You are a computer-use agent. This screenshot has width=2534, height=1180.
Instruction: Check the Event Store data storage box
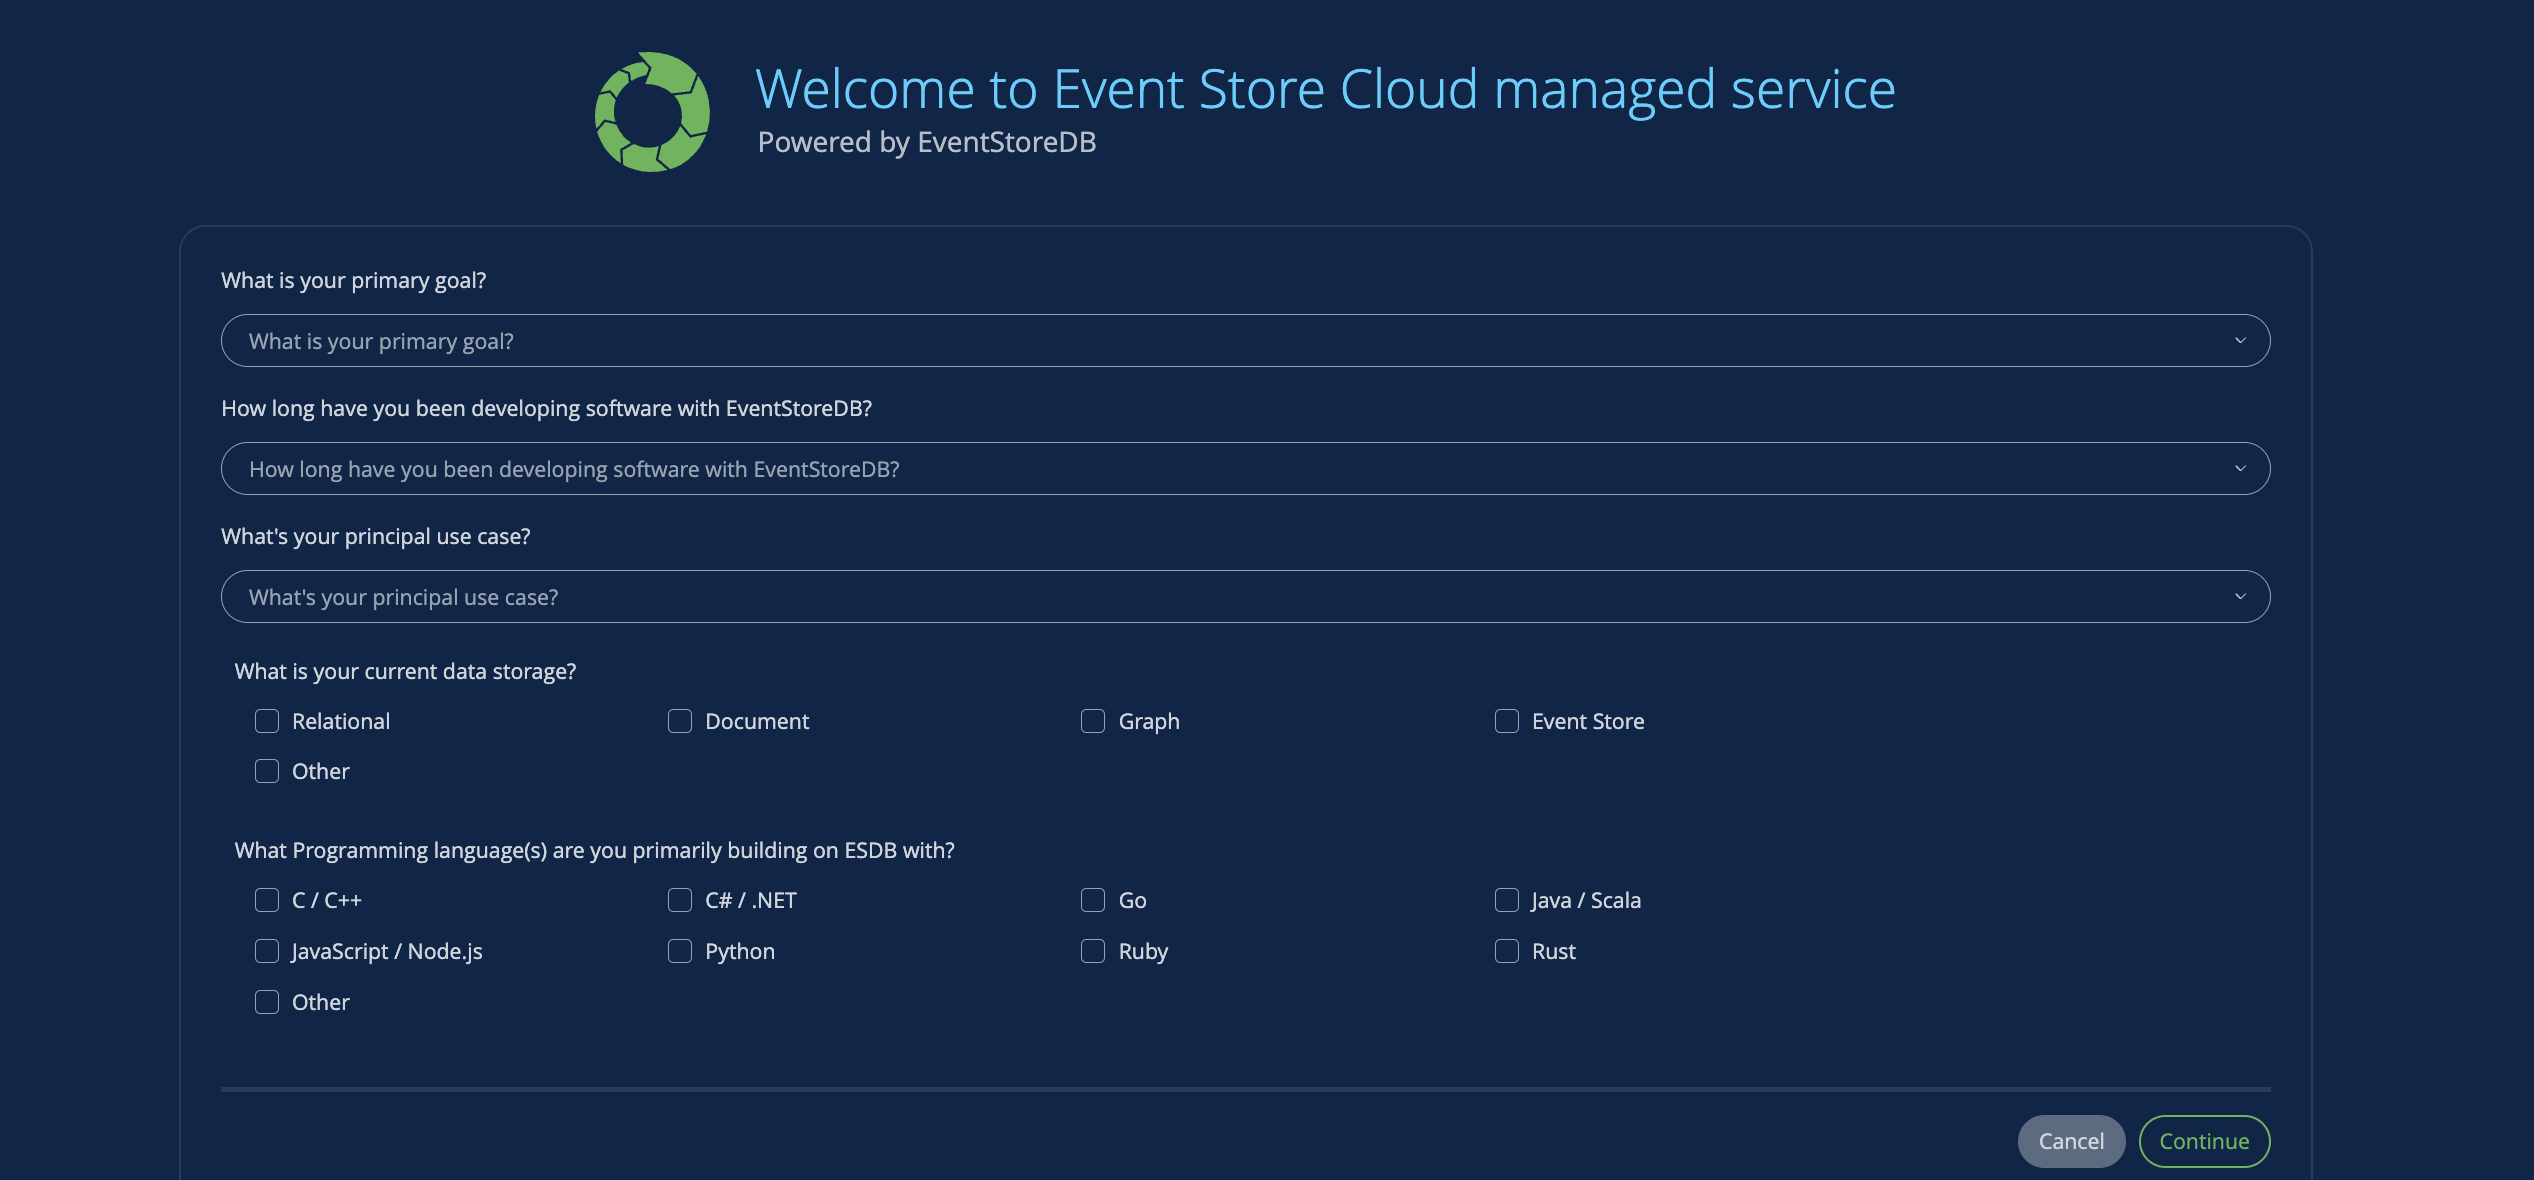click(x=1507, y=721)
